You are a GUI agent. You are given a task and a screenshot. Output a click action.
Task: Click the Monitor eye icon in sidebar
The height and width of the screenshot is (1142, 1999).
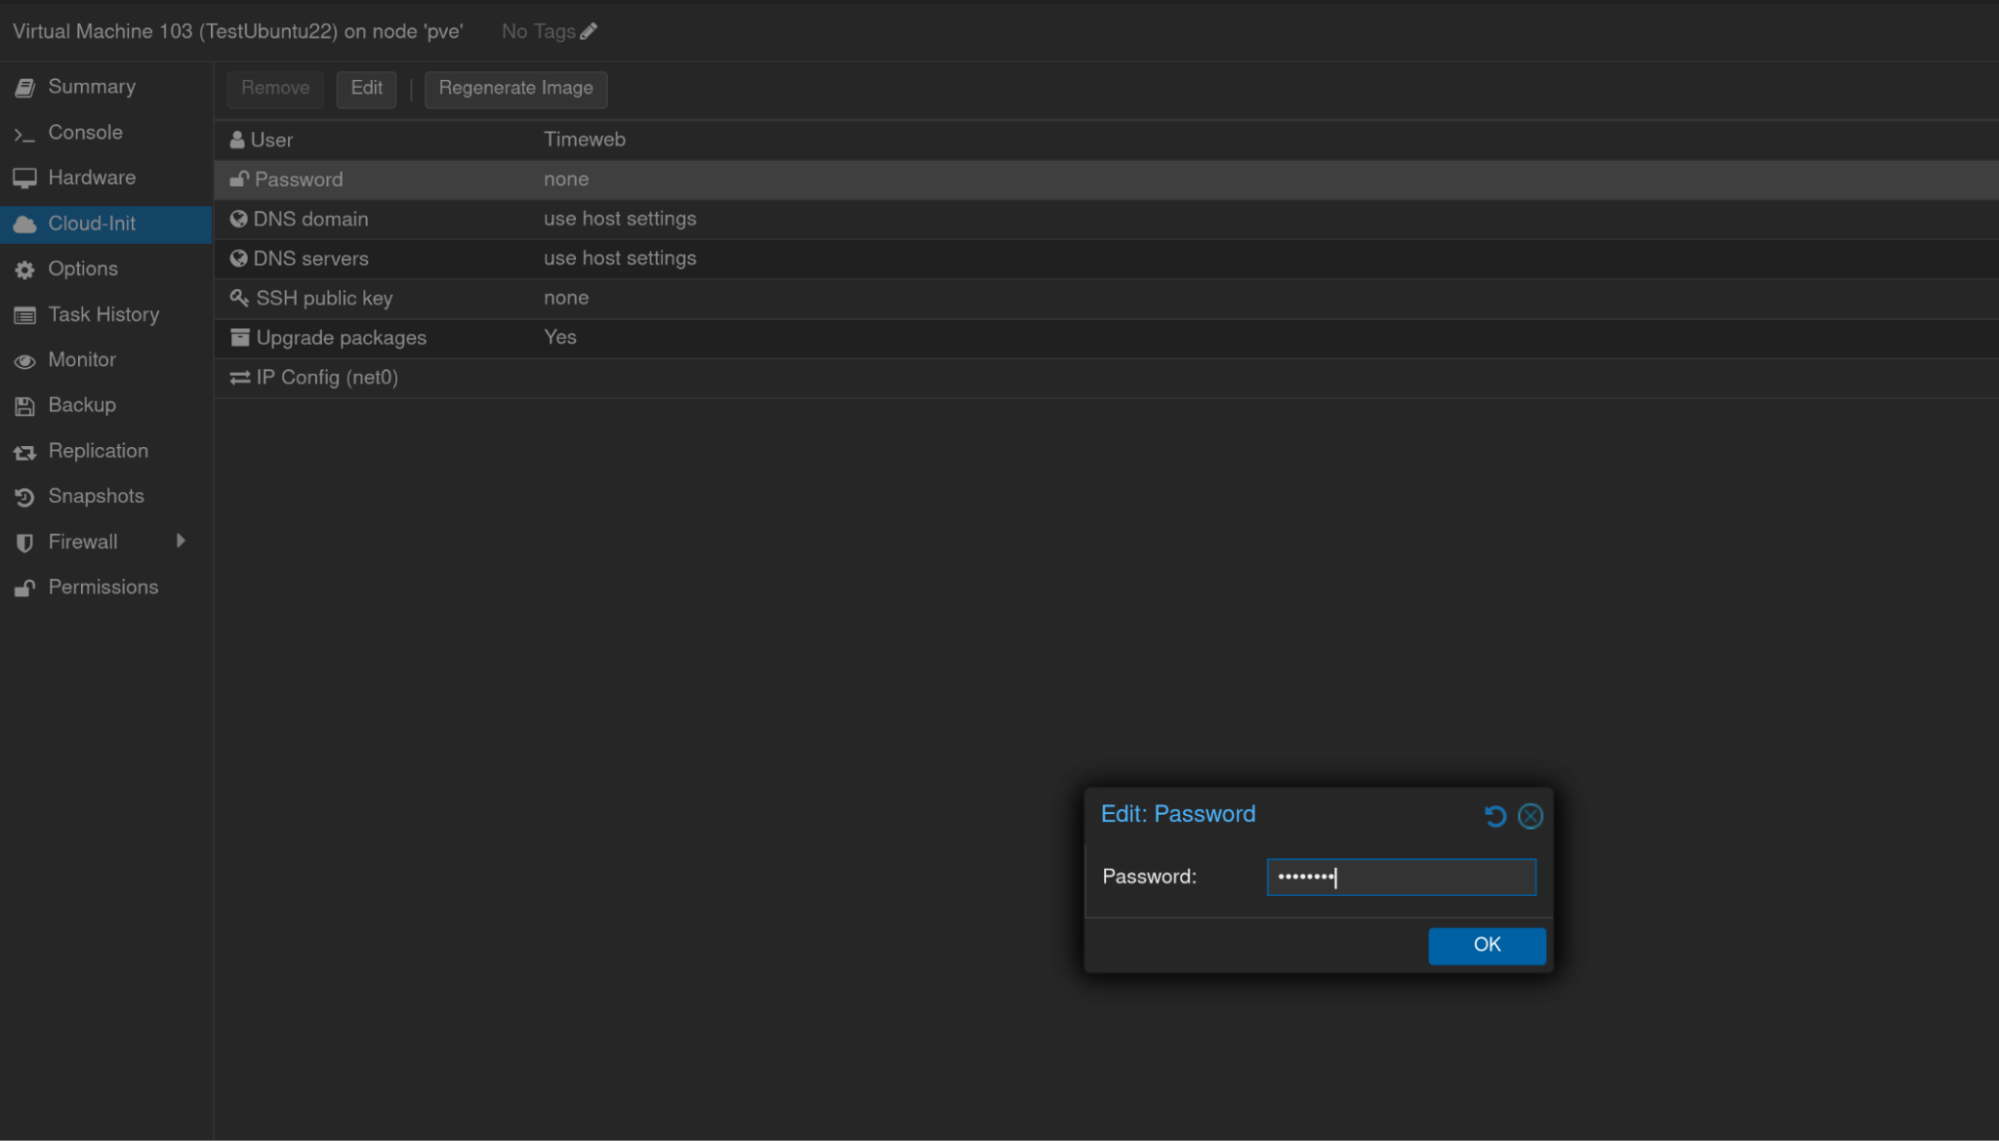[x=25, y=361]
